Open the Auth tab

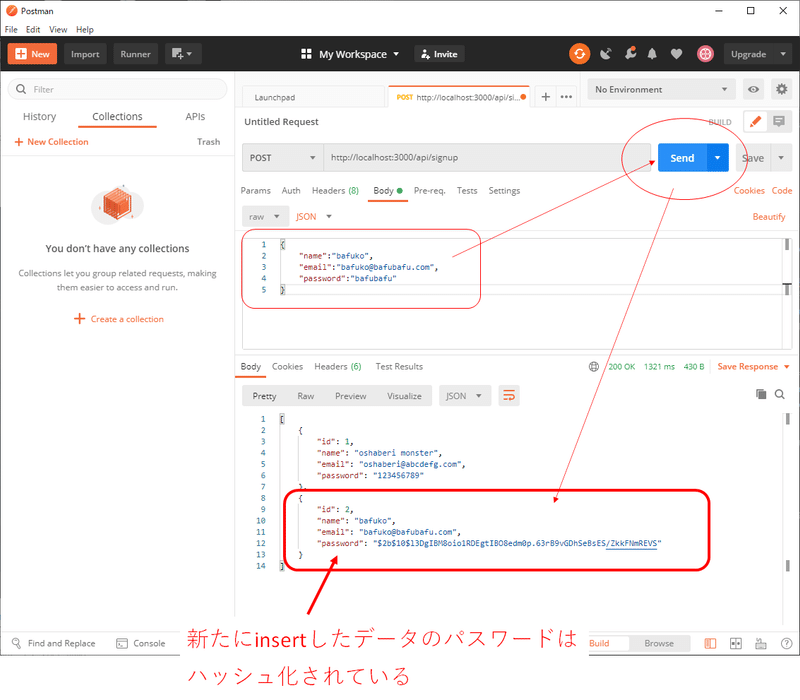coord(291,191)
